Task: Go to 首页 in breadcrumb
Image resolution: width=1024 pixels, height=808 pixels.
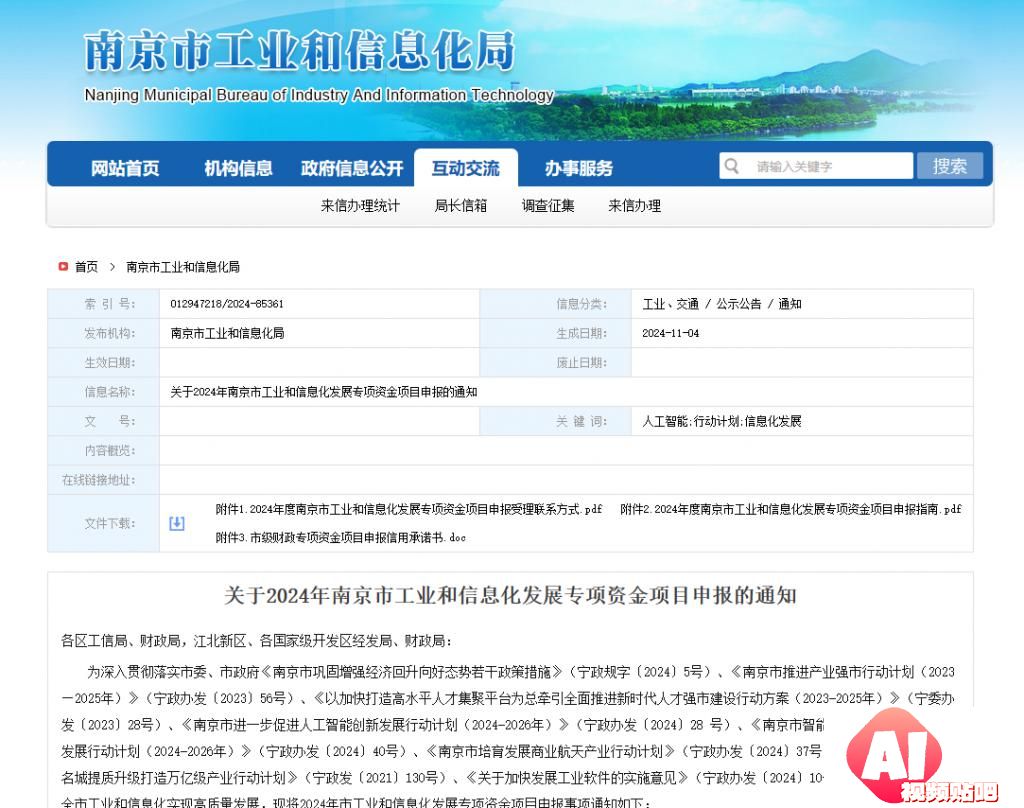Action: point(86,267)
